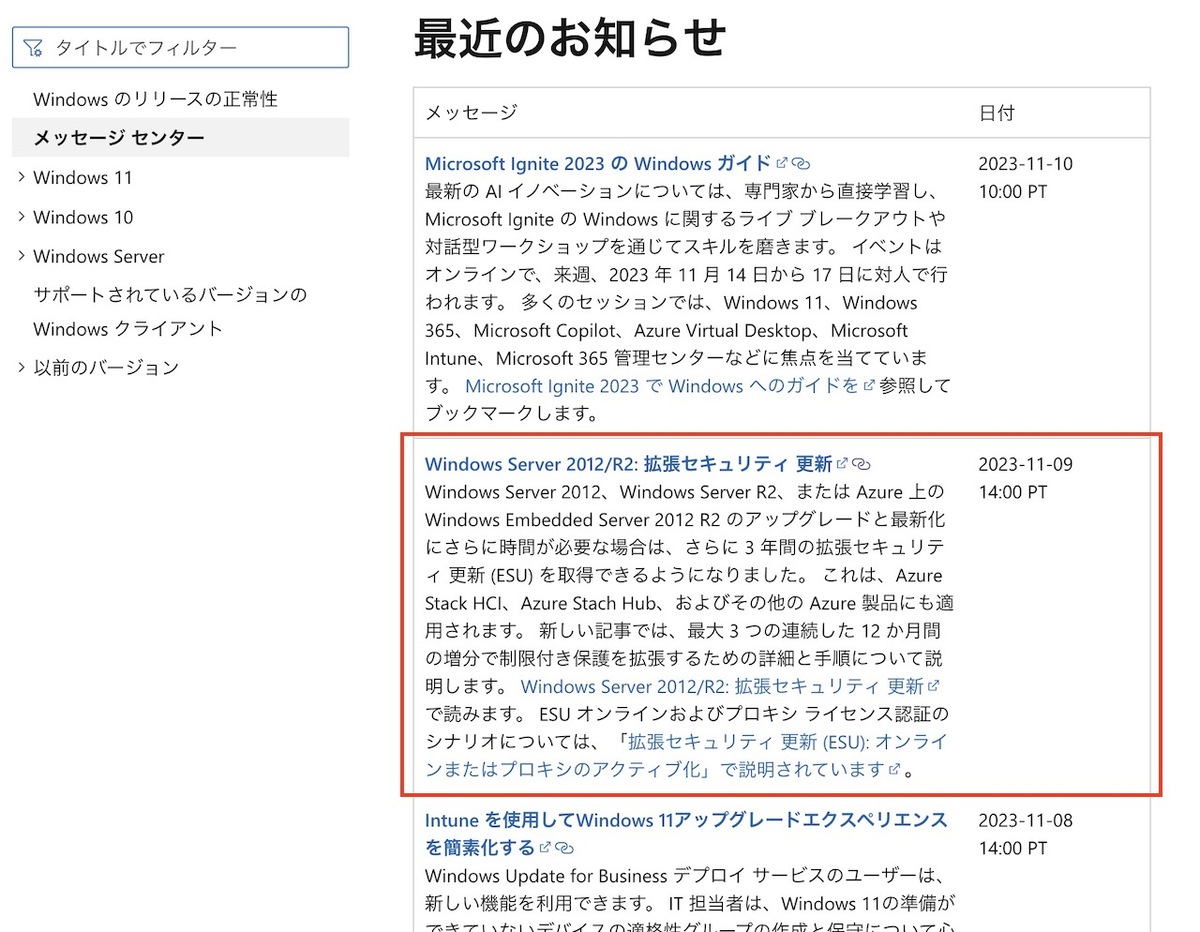Viewport: 1200px width, 932px height.
Task: Open 拡張セキュリティ 更新 (ESU): オンライン link
Action: (x=686, y=755)
